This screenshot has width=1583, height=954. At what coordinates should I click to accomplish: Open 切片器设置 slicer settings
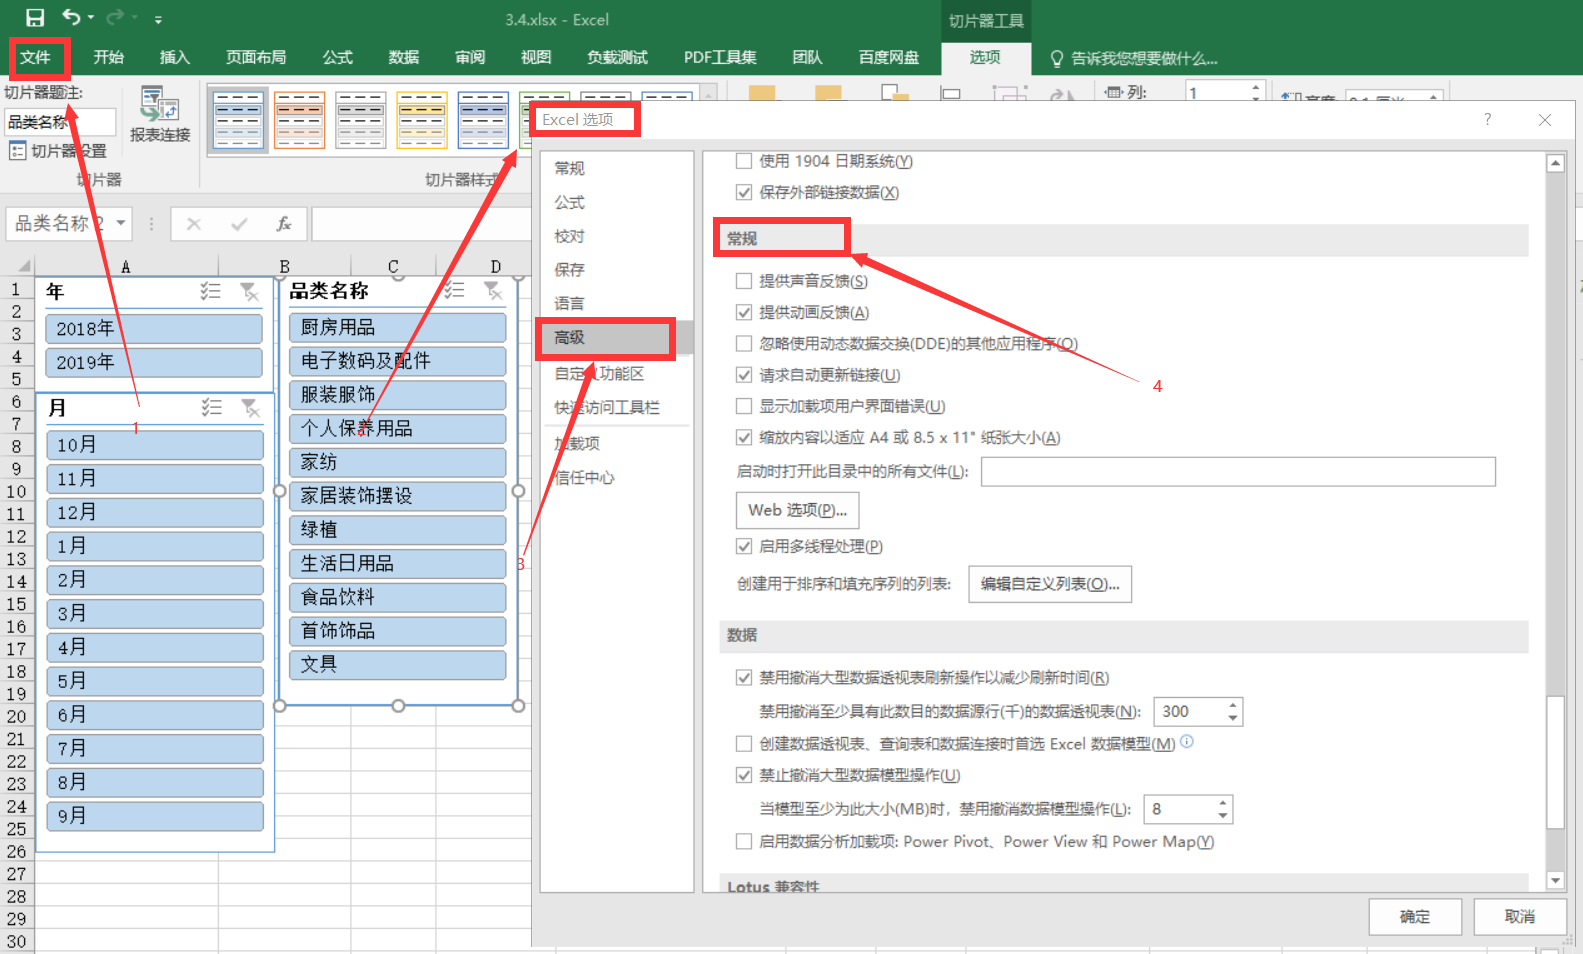click(x=58, y=151)
